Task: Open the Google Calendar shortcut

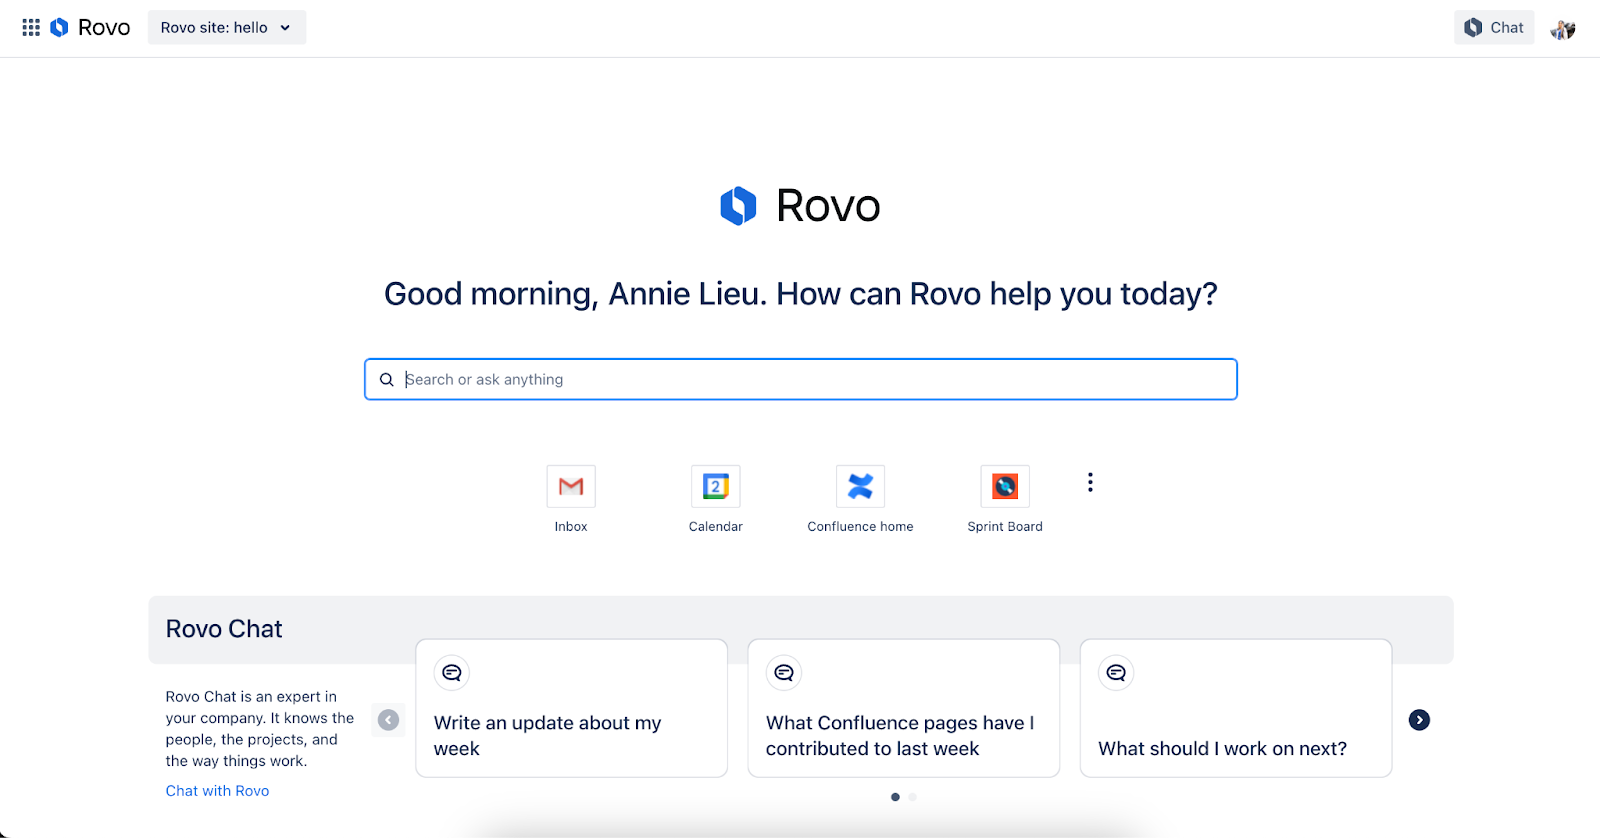Action: point(716,486)
